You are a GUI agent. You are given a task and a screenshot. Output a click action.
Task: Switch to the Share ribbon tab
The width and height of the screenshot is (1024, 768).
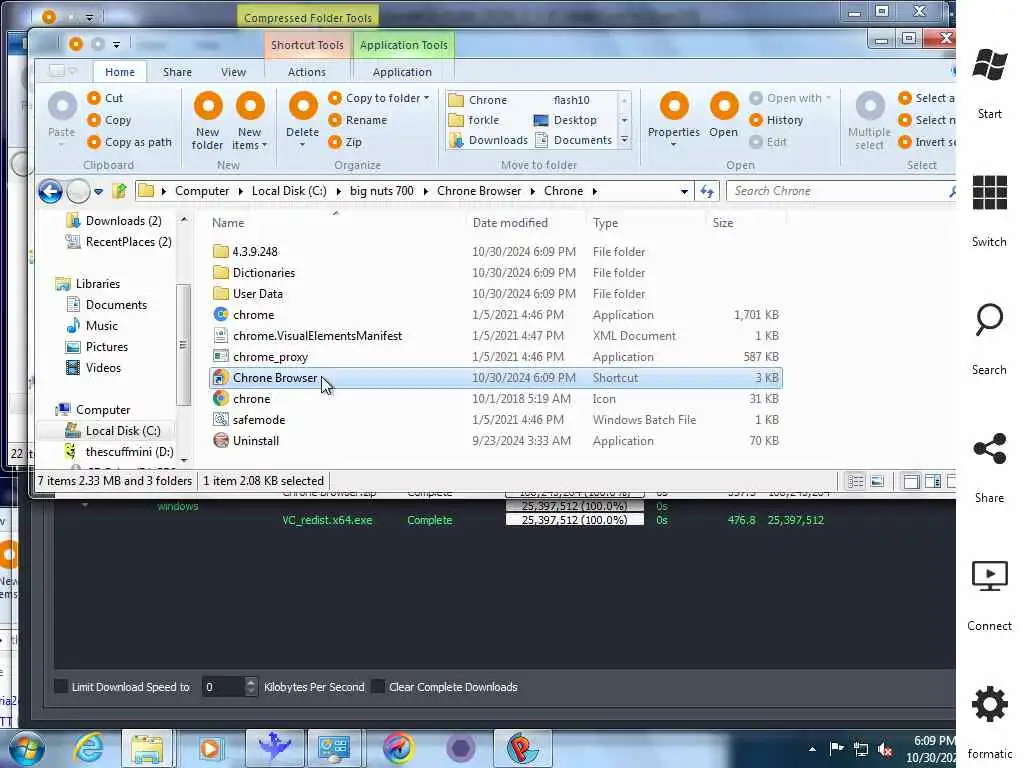pyautogui.click(x=177, y=72)
